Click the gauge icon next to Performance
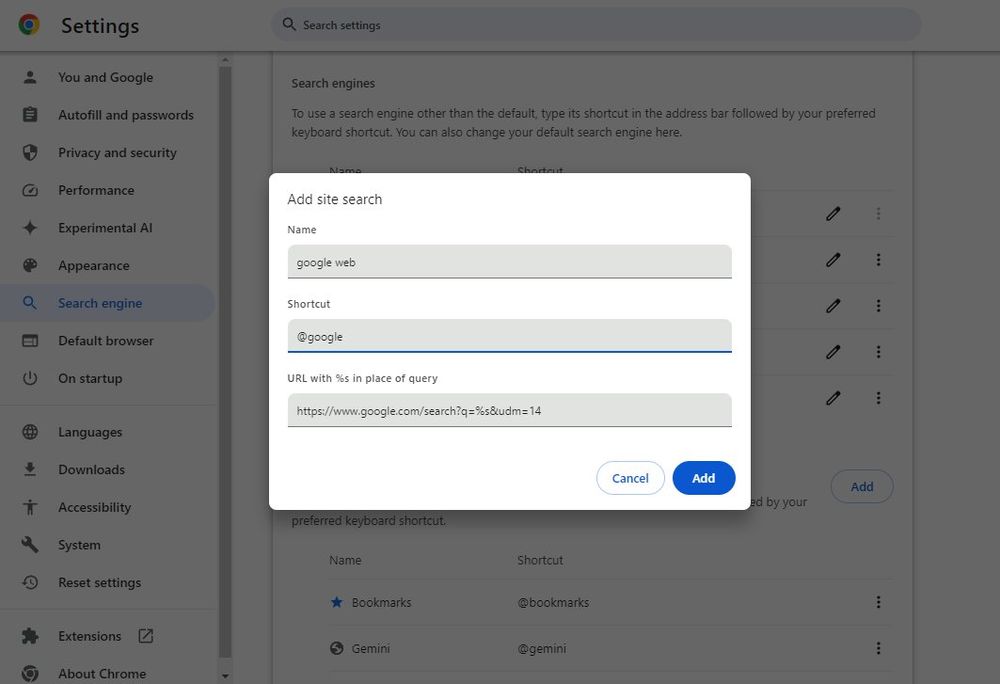 30,190
